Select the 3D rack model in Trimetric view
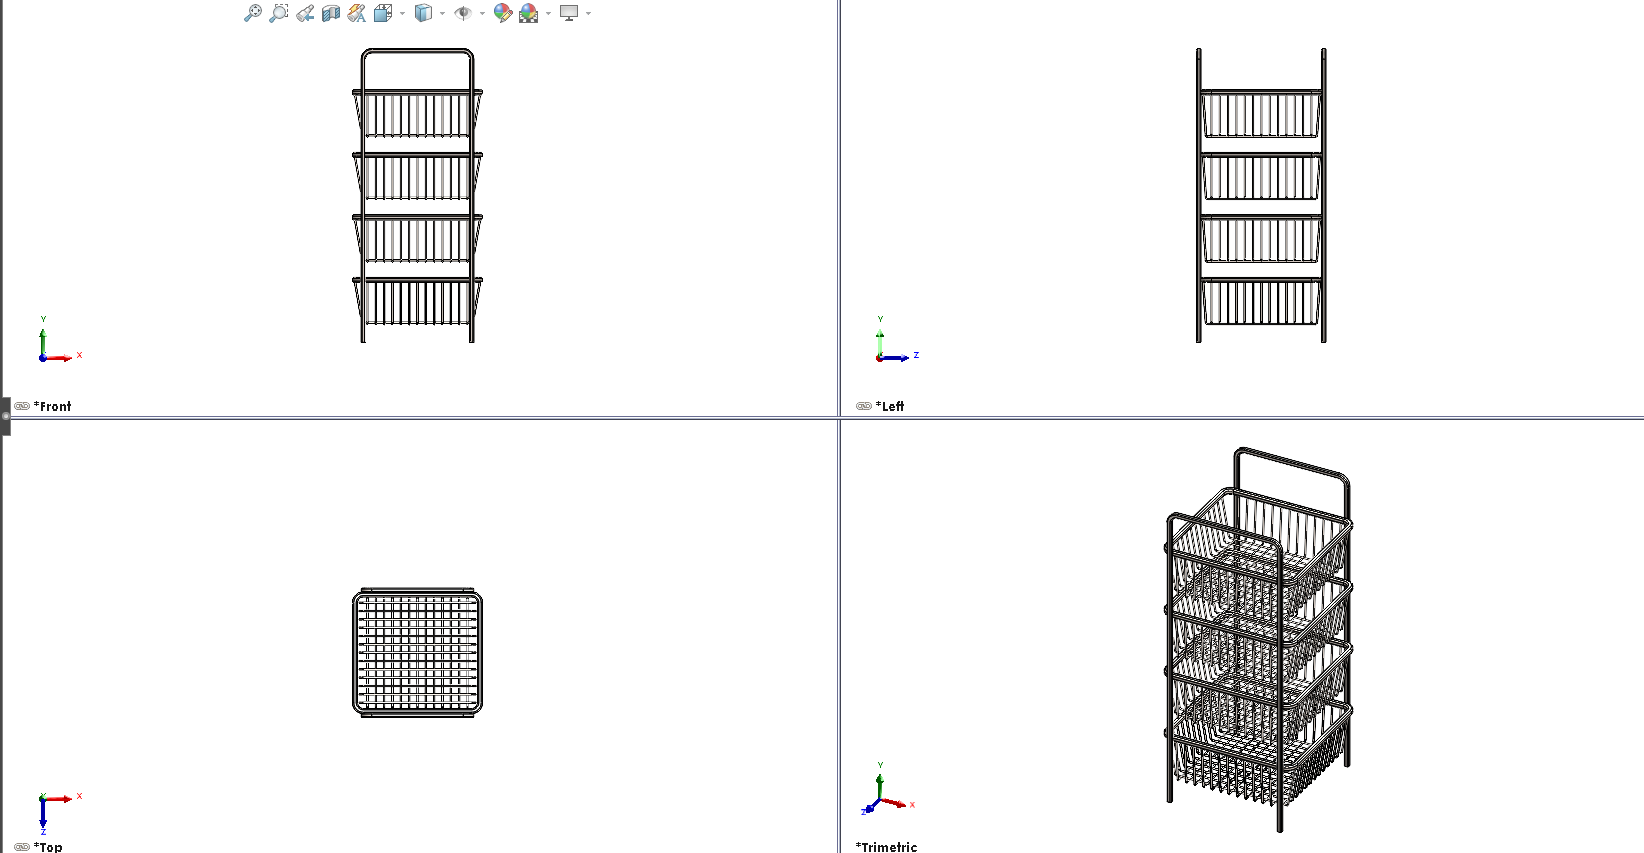The image size is (1644, 853). coord(1259,640)
